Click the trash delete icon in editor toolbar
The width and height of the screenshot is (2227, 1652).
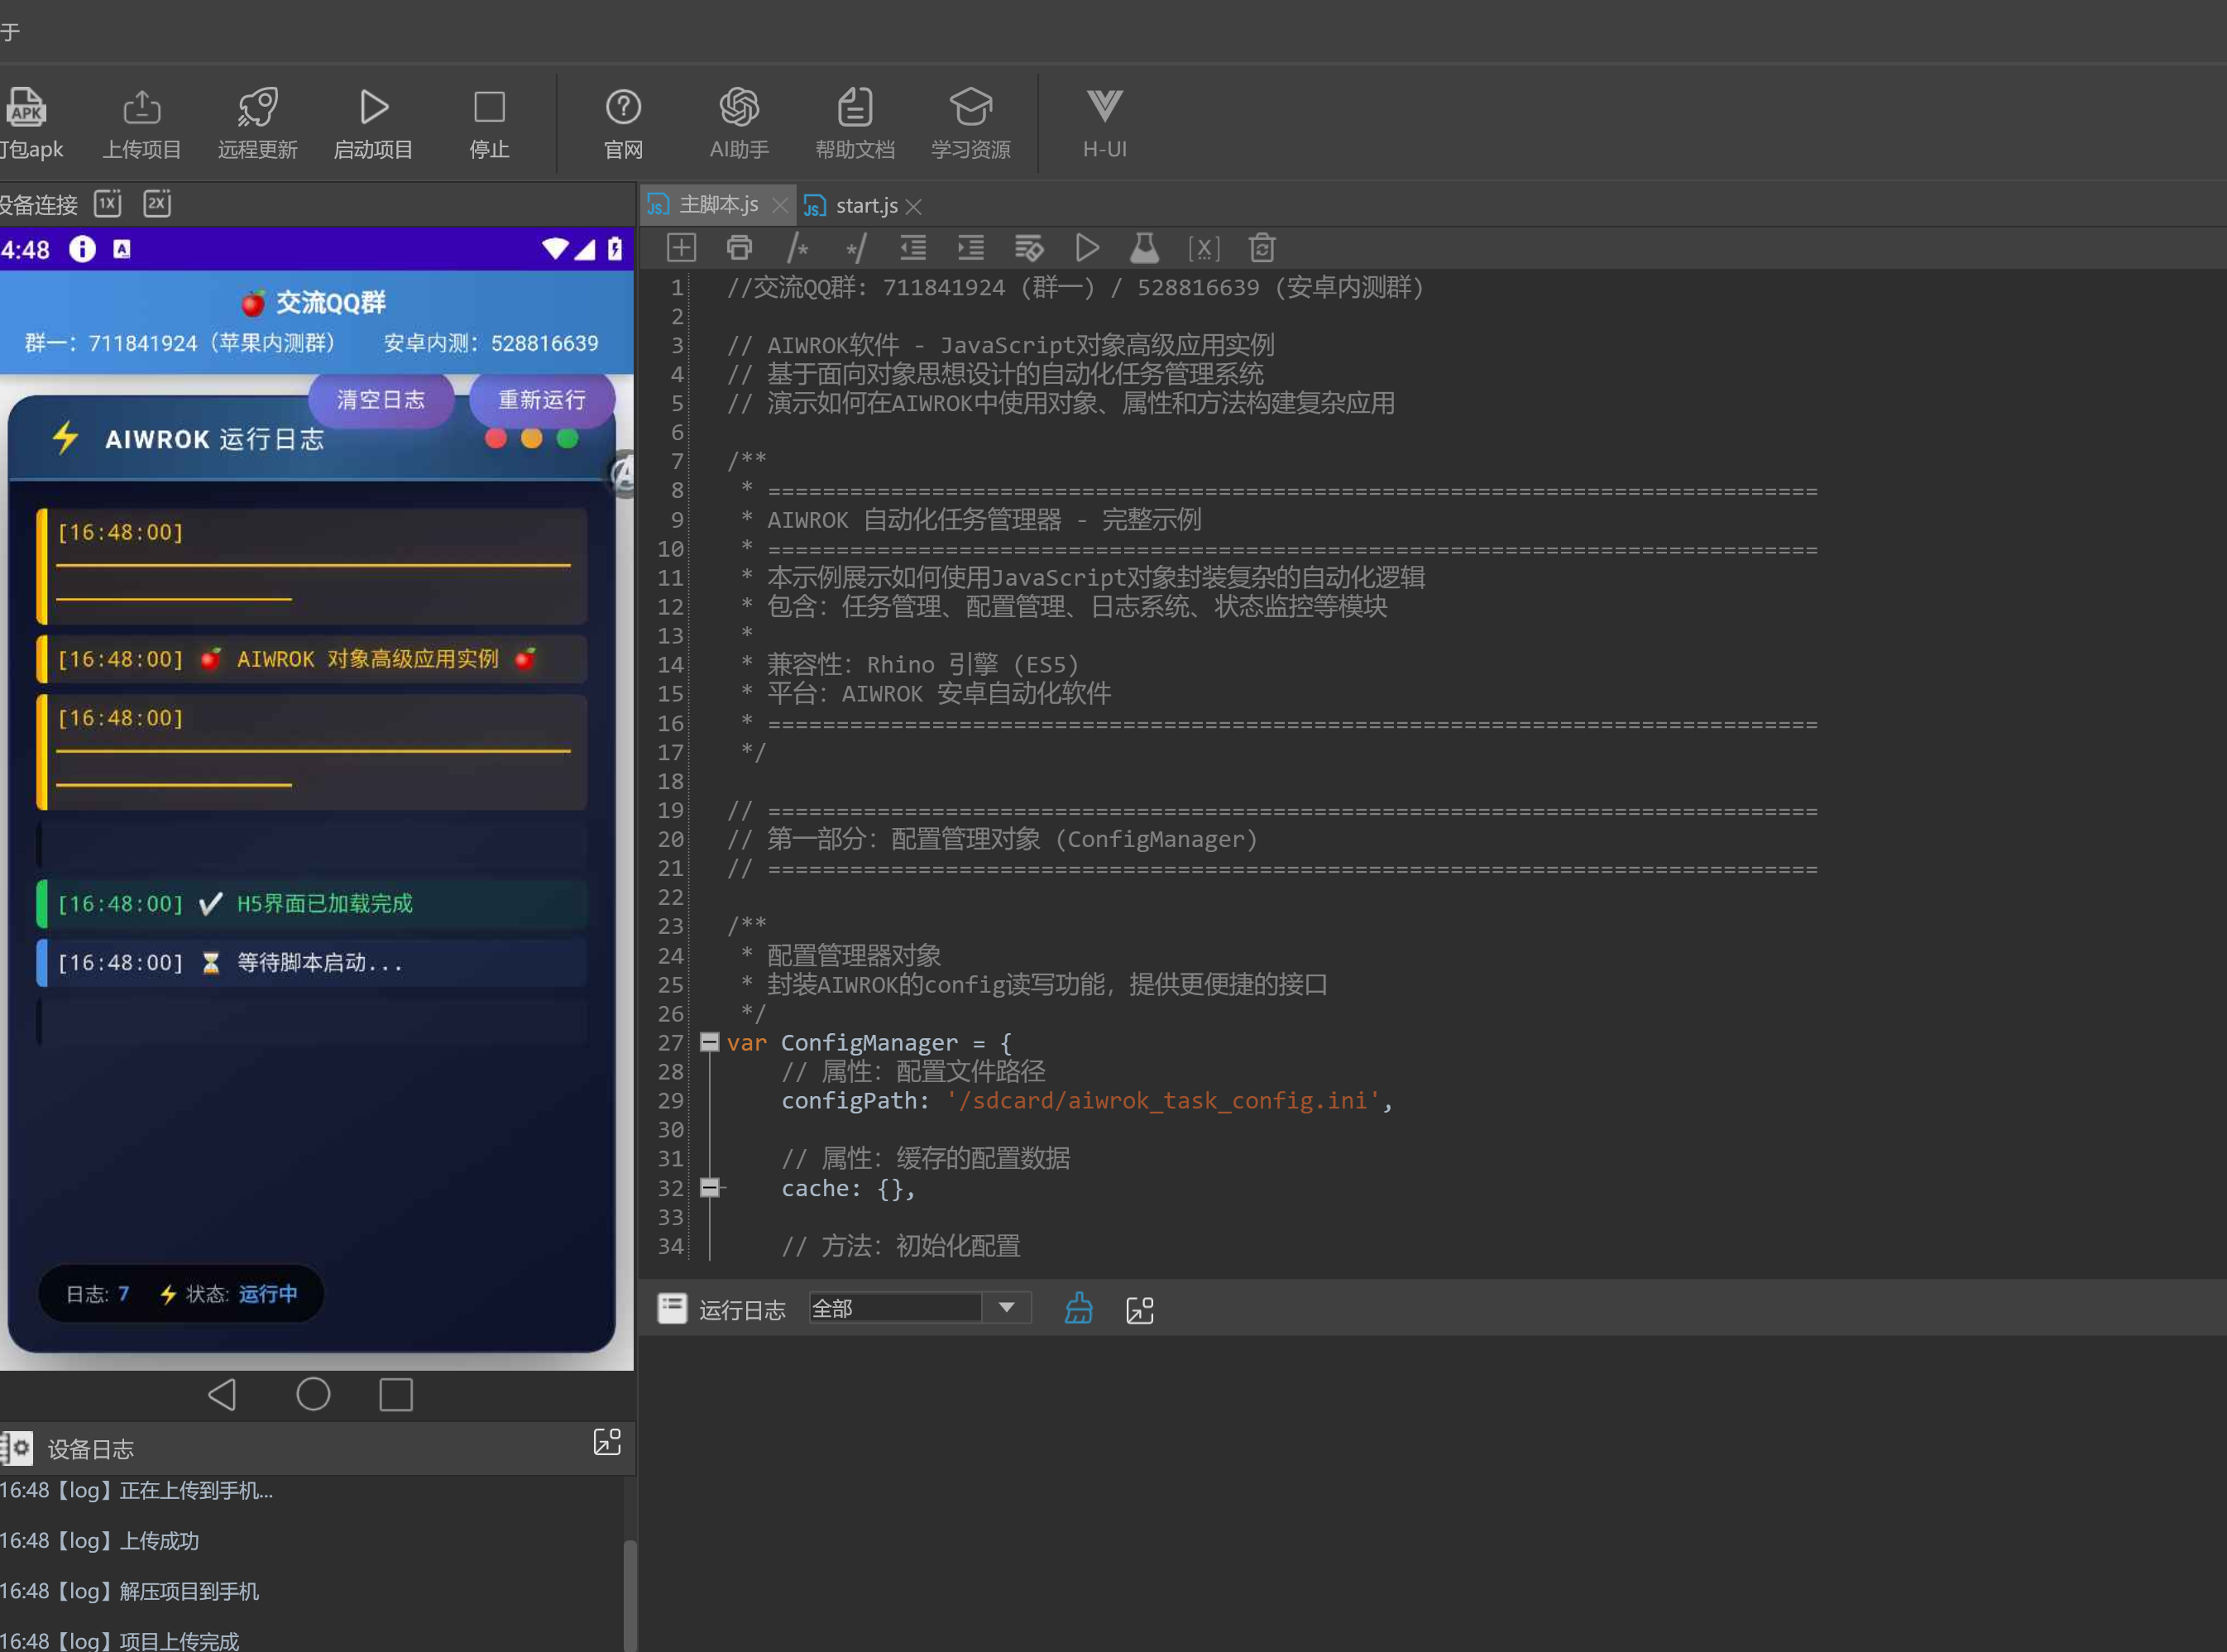[1262, 247]
